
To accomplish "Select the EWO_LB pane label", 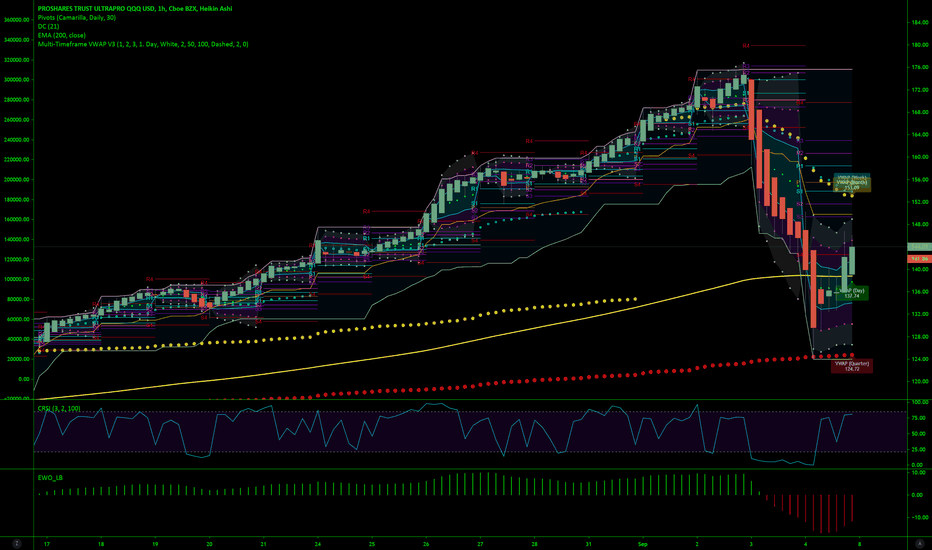I will 50,477.
